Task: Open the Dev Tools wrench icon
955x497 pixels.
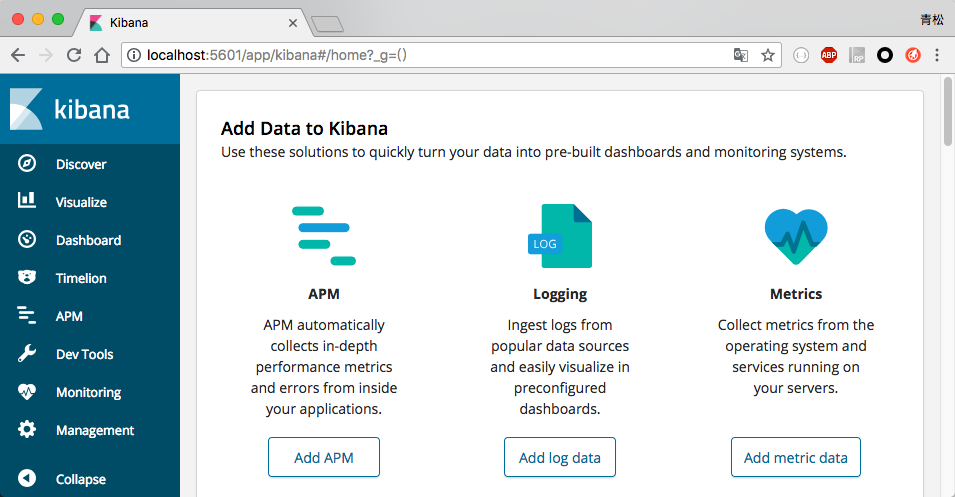Action: (27, 353)
